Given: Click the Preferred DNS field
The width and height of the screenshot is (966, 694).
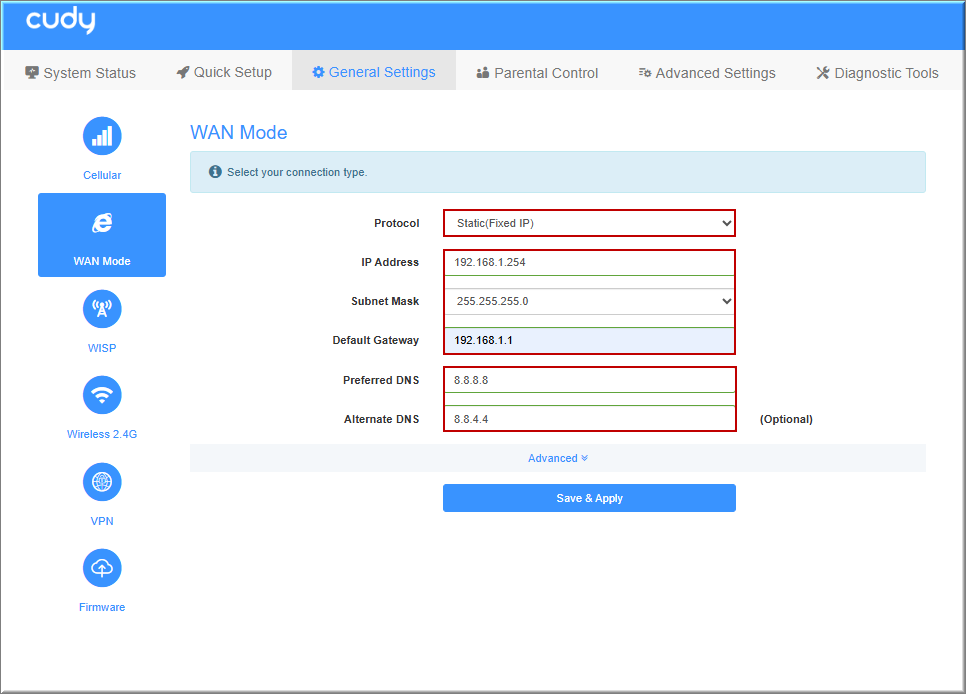Looking at the screenshot, I should [589, 380].
